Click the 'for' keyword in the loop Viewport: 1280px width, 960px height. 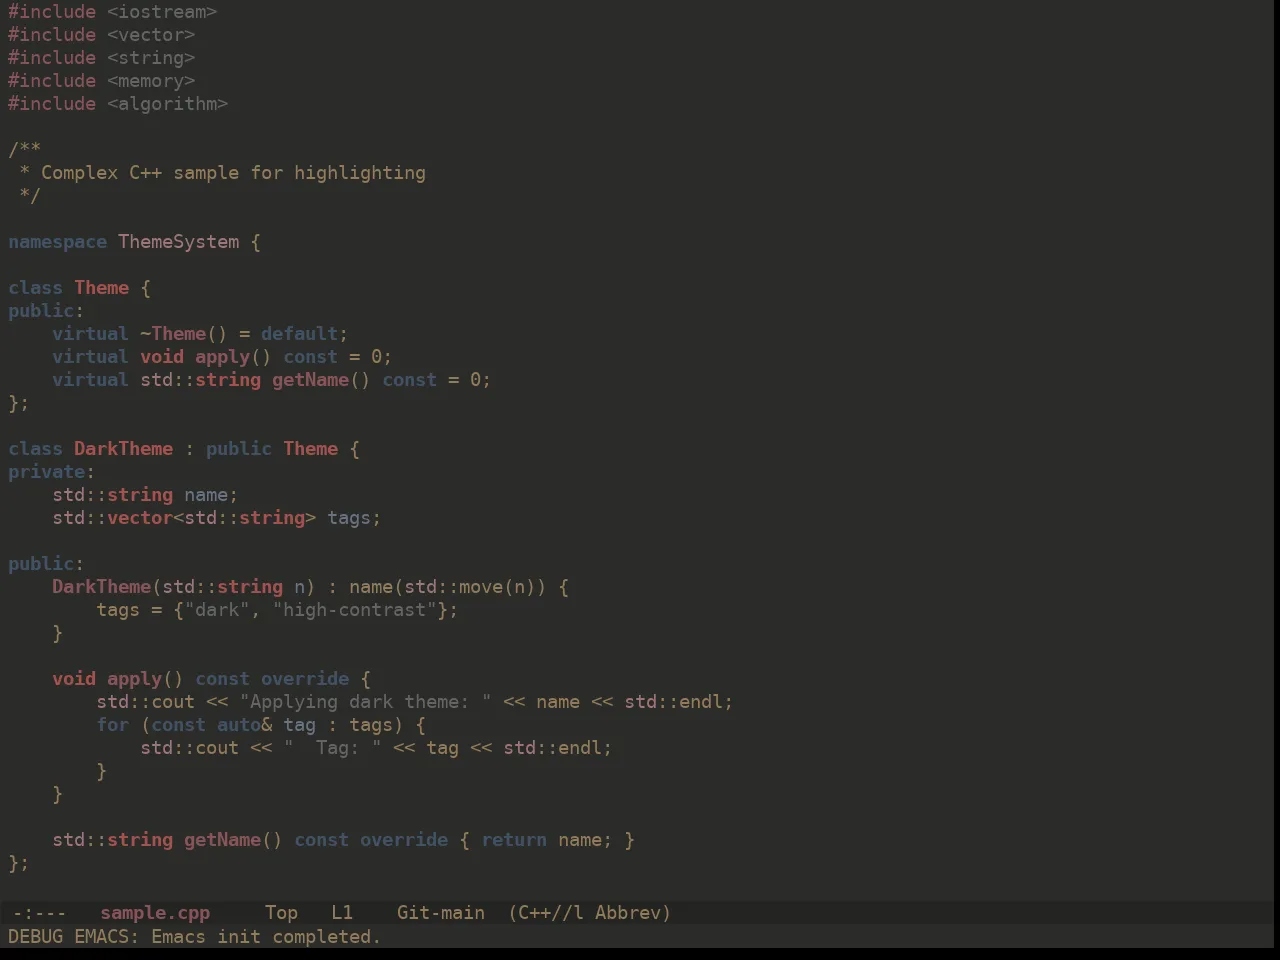pos(112,725)
